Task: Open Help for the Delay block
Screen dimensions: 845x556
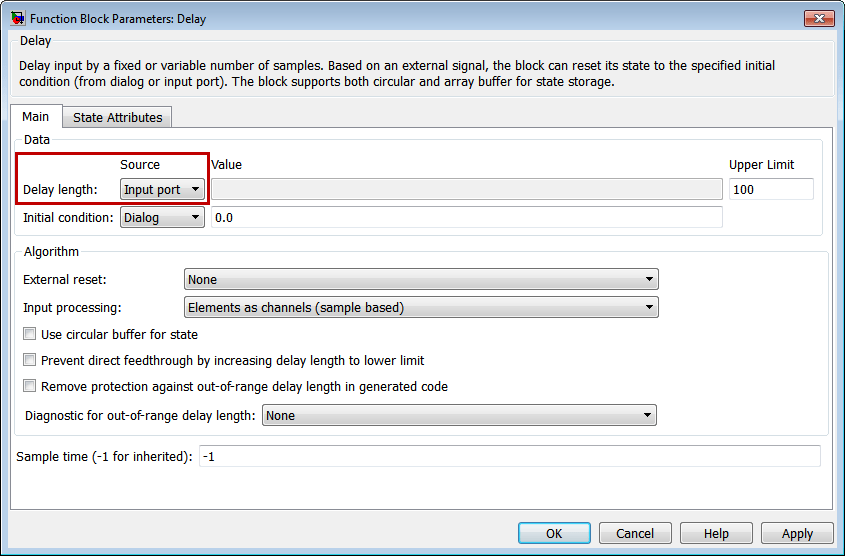Action: [x=716, y=533]
